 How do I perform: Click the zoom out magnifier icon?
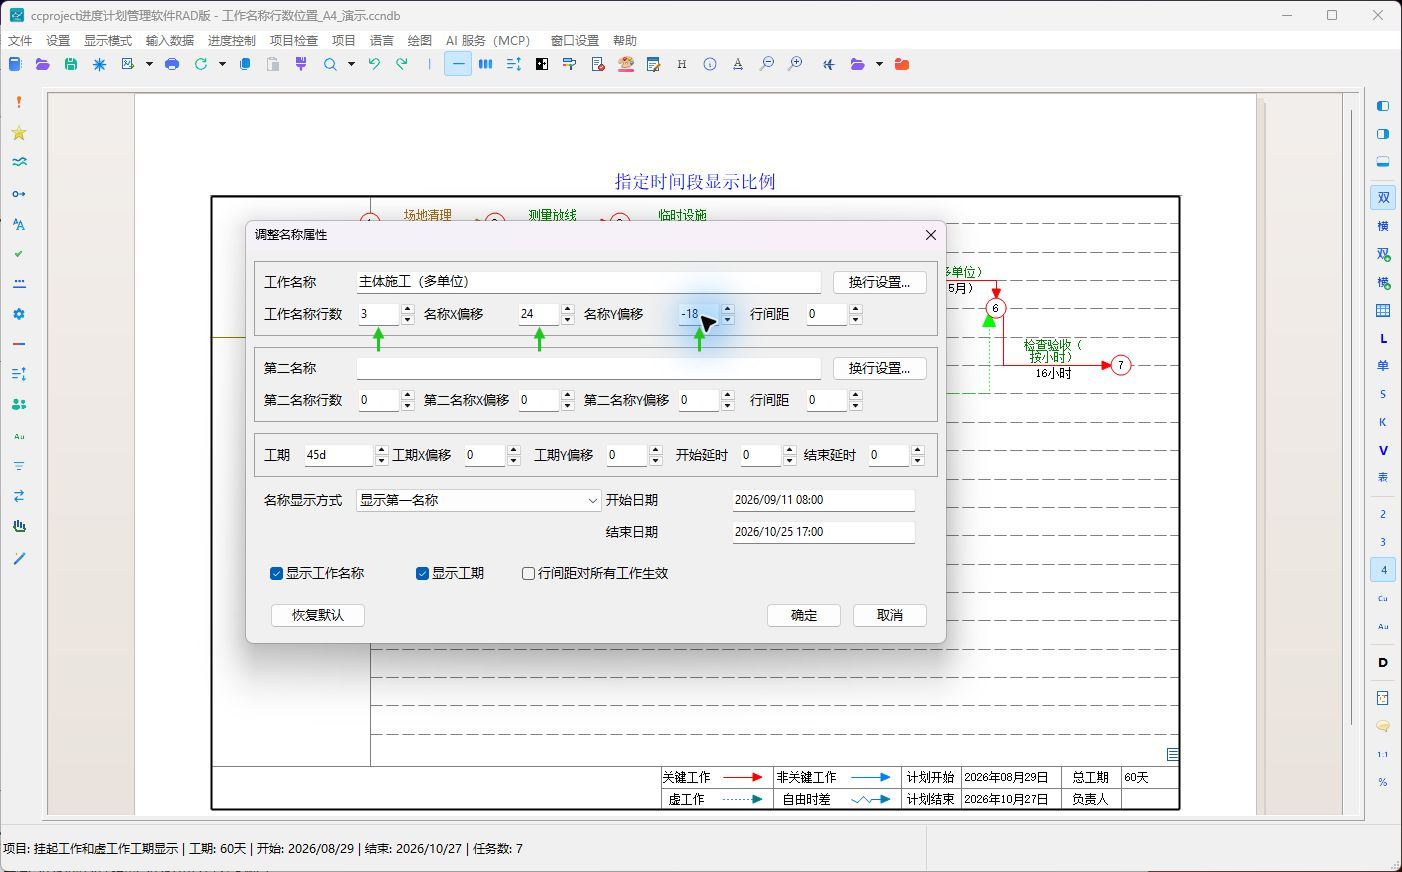pos(767,64)
